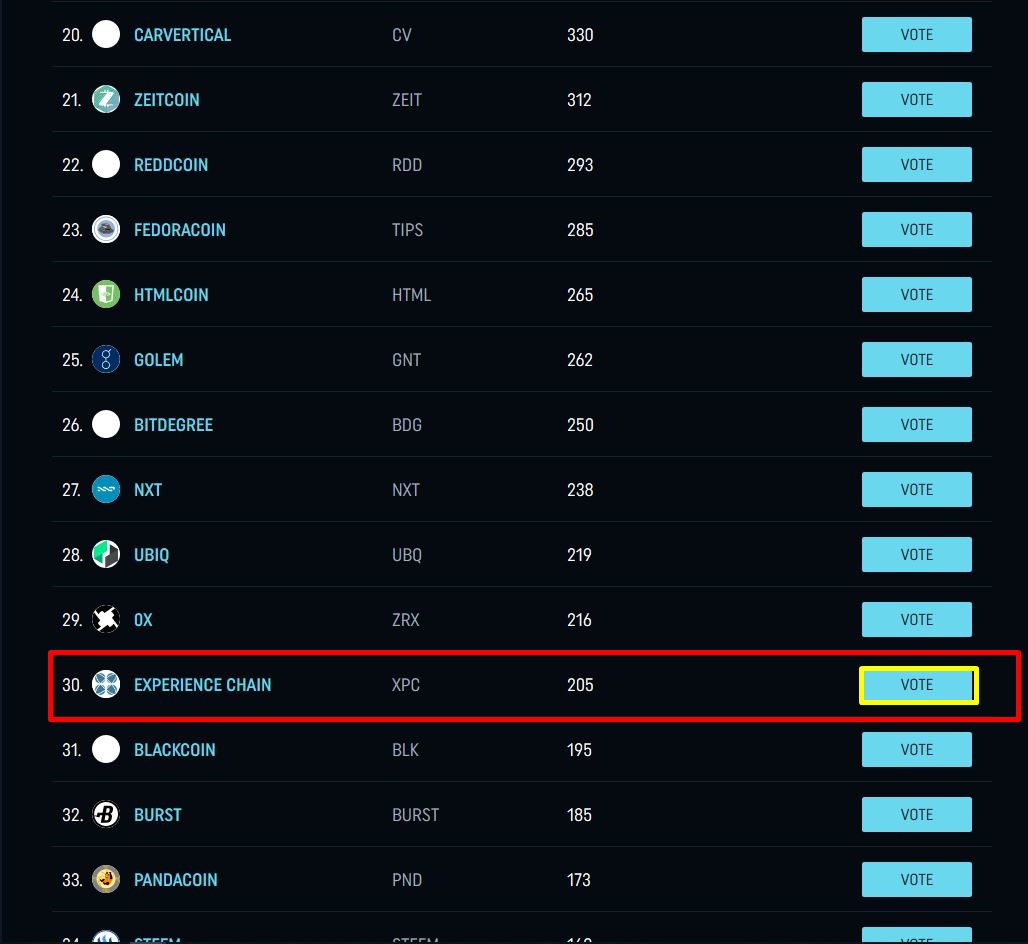The height and width of the screenshot is (944, 1028).
Task: Vote for Carvertical CV
Action: click(917, 35)
